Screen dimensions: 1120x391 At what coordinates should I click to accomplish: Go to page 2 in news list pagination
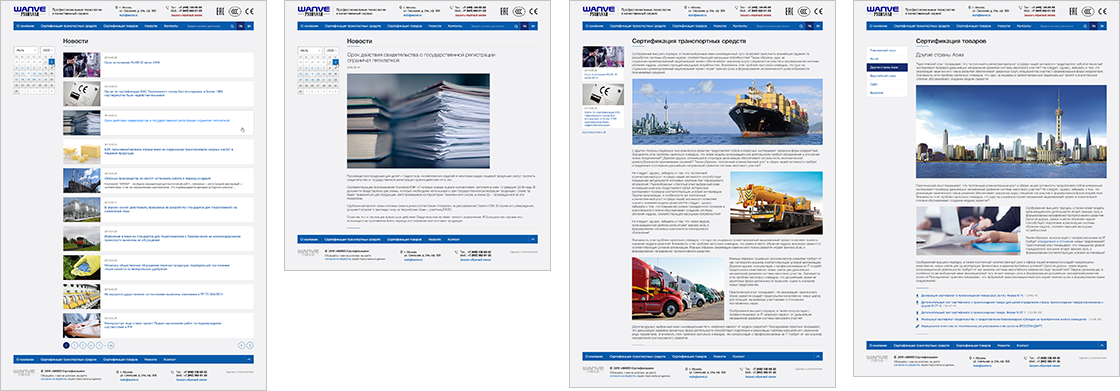[74, 345]
